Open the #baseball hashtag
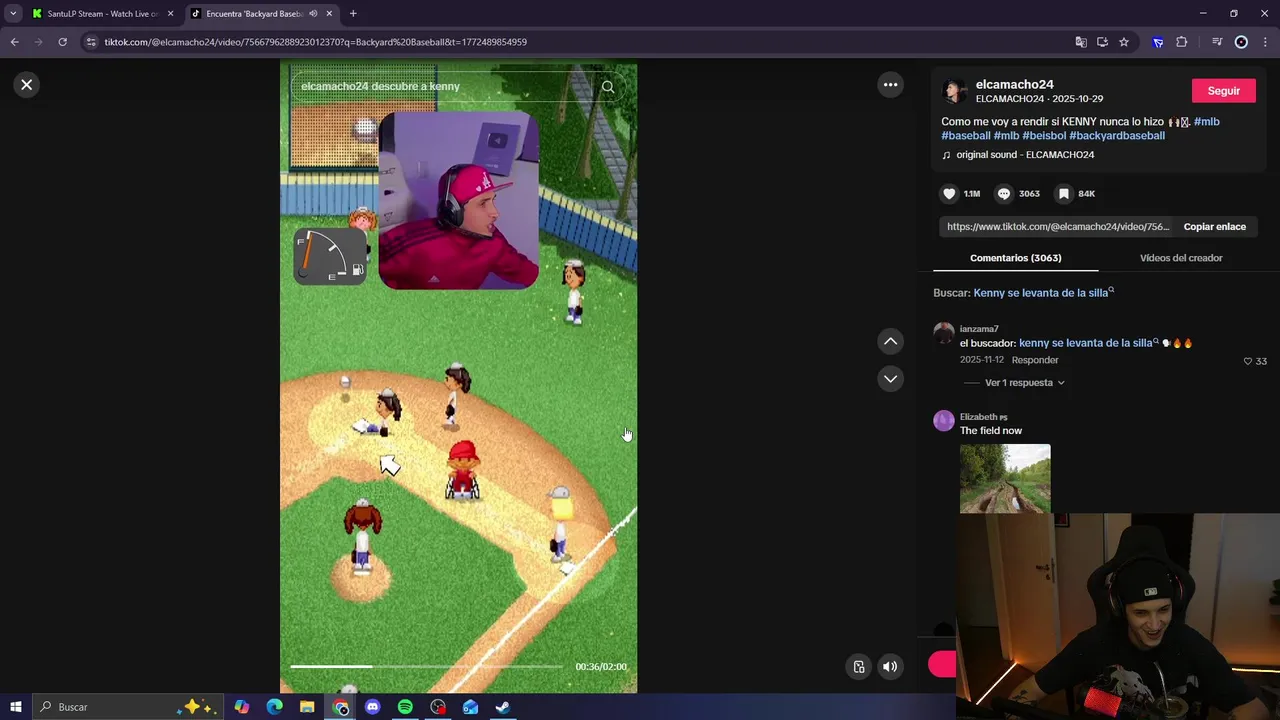The image size is (1280, 720). 965,136
